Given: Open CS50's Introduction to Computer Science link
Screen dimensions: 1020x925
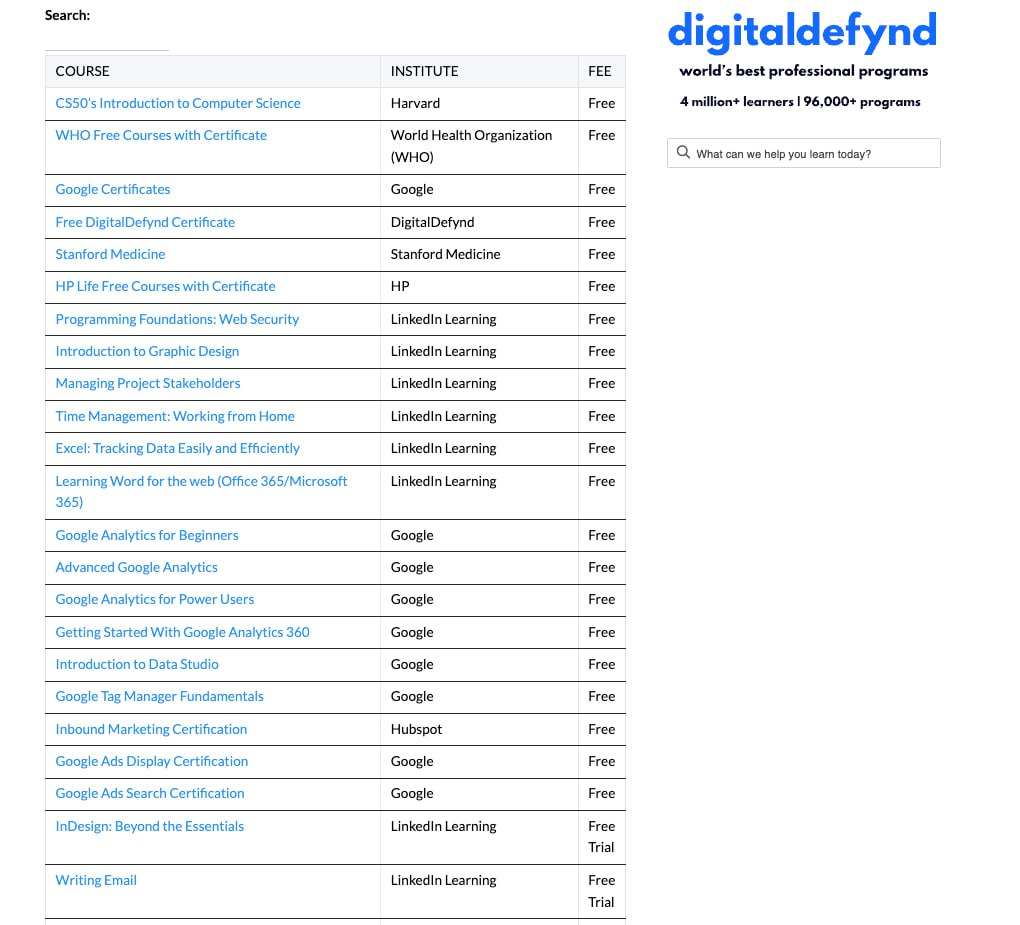Looking at the screenshot, I should coord(178,103).
